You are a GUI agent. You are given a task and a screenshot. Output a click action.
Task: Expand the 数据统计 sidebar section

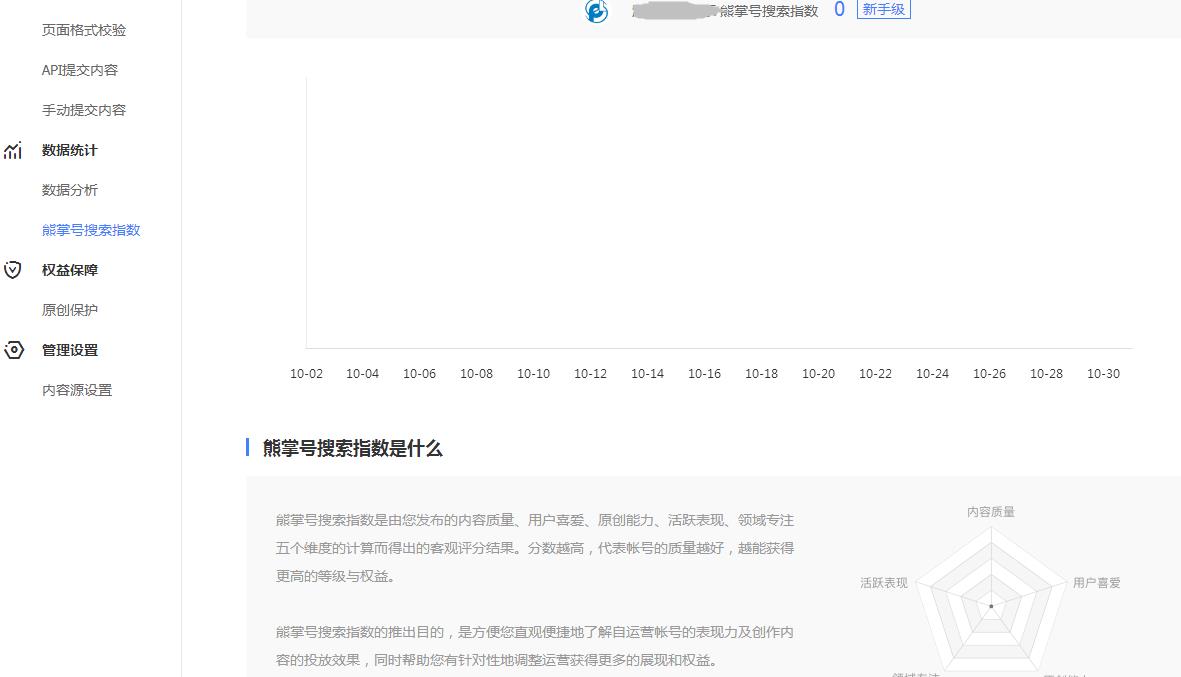68,150
